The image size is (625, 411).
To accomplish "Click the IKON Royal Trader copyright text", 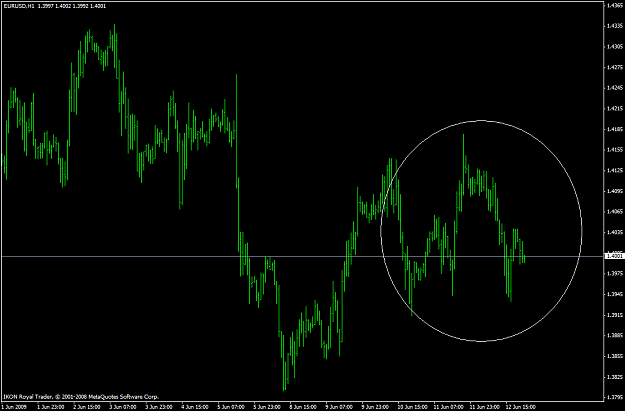I will pos(81,397).
